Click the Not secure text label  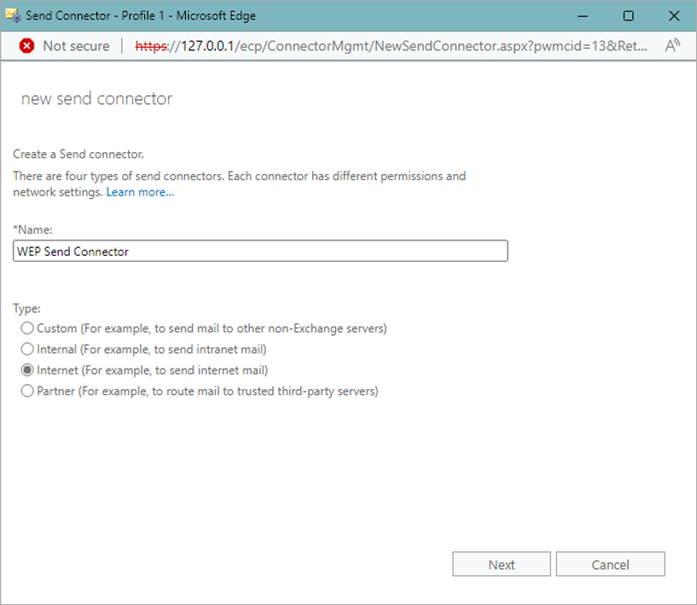(76, 46)
